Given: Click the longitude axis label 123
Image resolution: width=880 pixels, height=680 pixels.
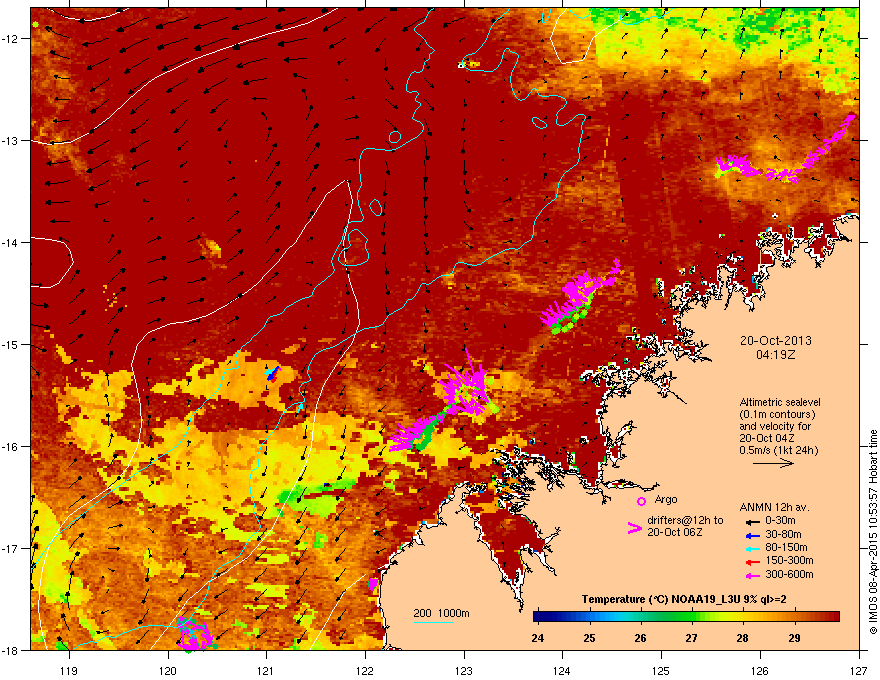Looking at the screenshot, I should click(x=464, y=670).
